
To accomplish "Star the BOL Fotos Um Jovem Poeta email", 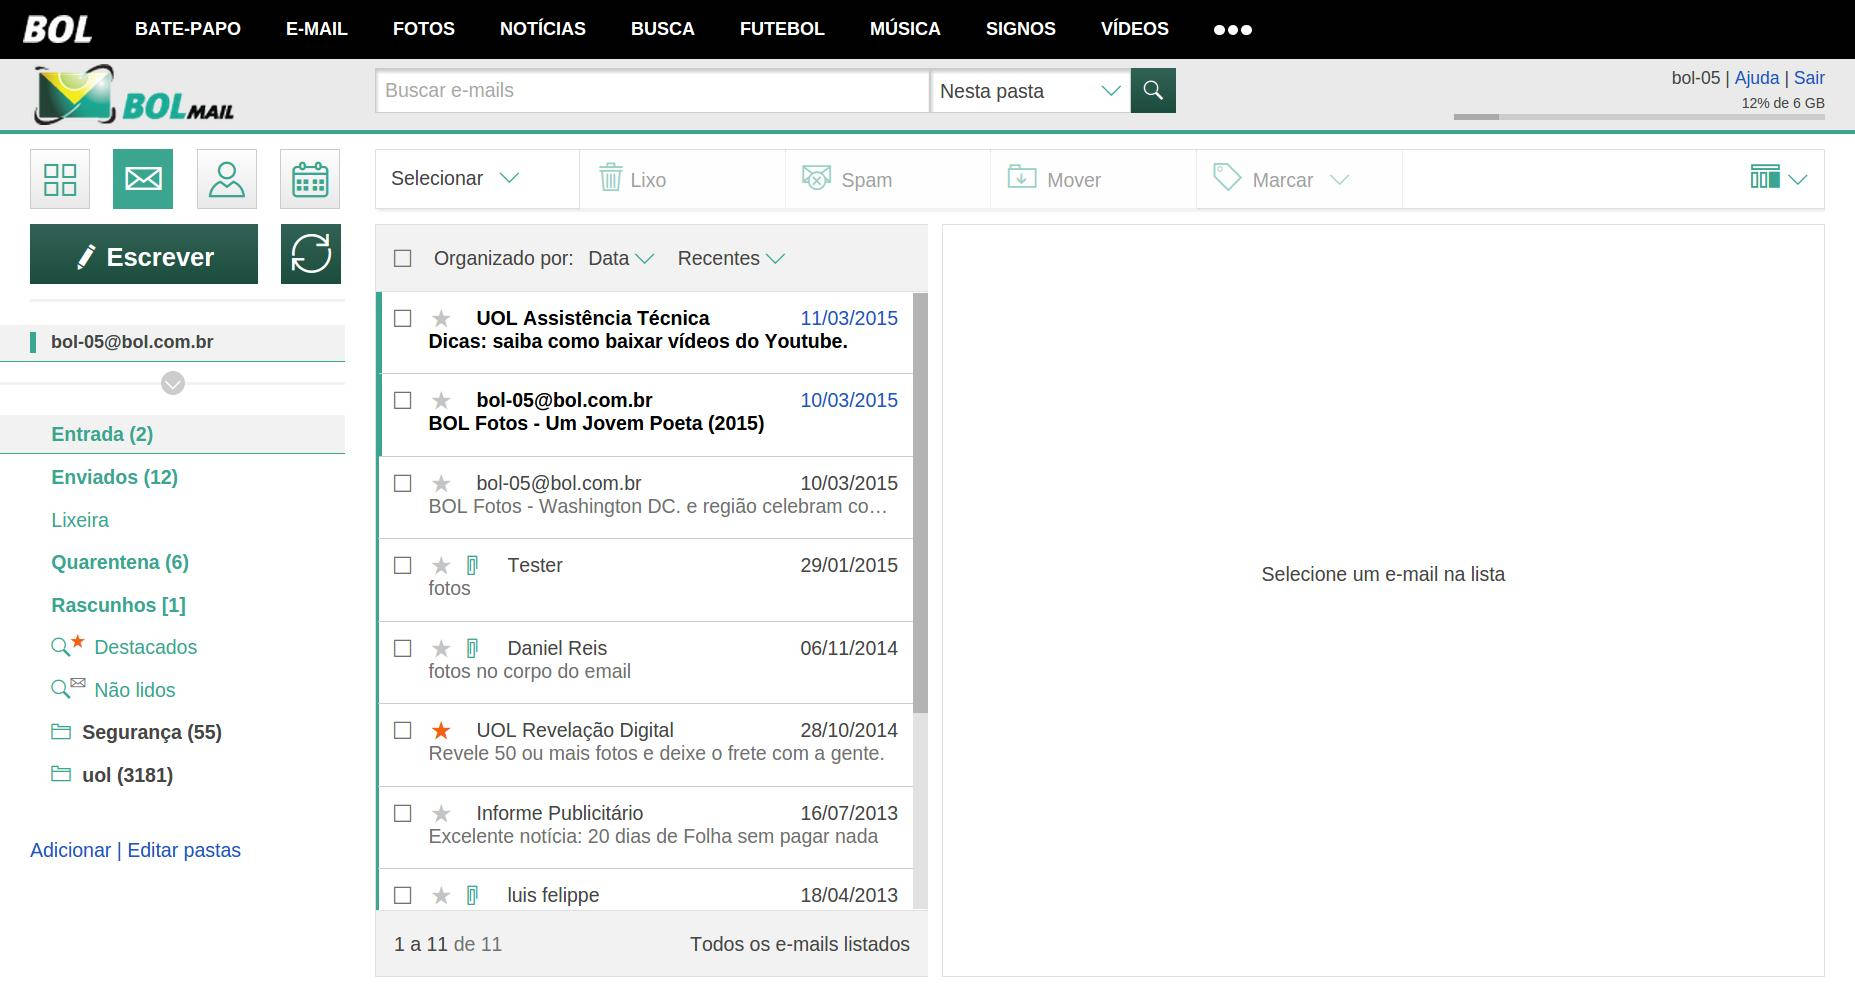I will (x=441, y=401).
